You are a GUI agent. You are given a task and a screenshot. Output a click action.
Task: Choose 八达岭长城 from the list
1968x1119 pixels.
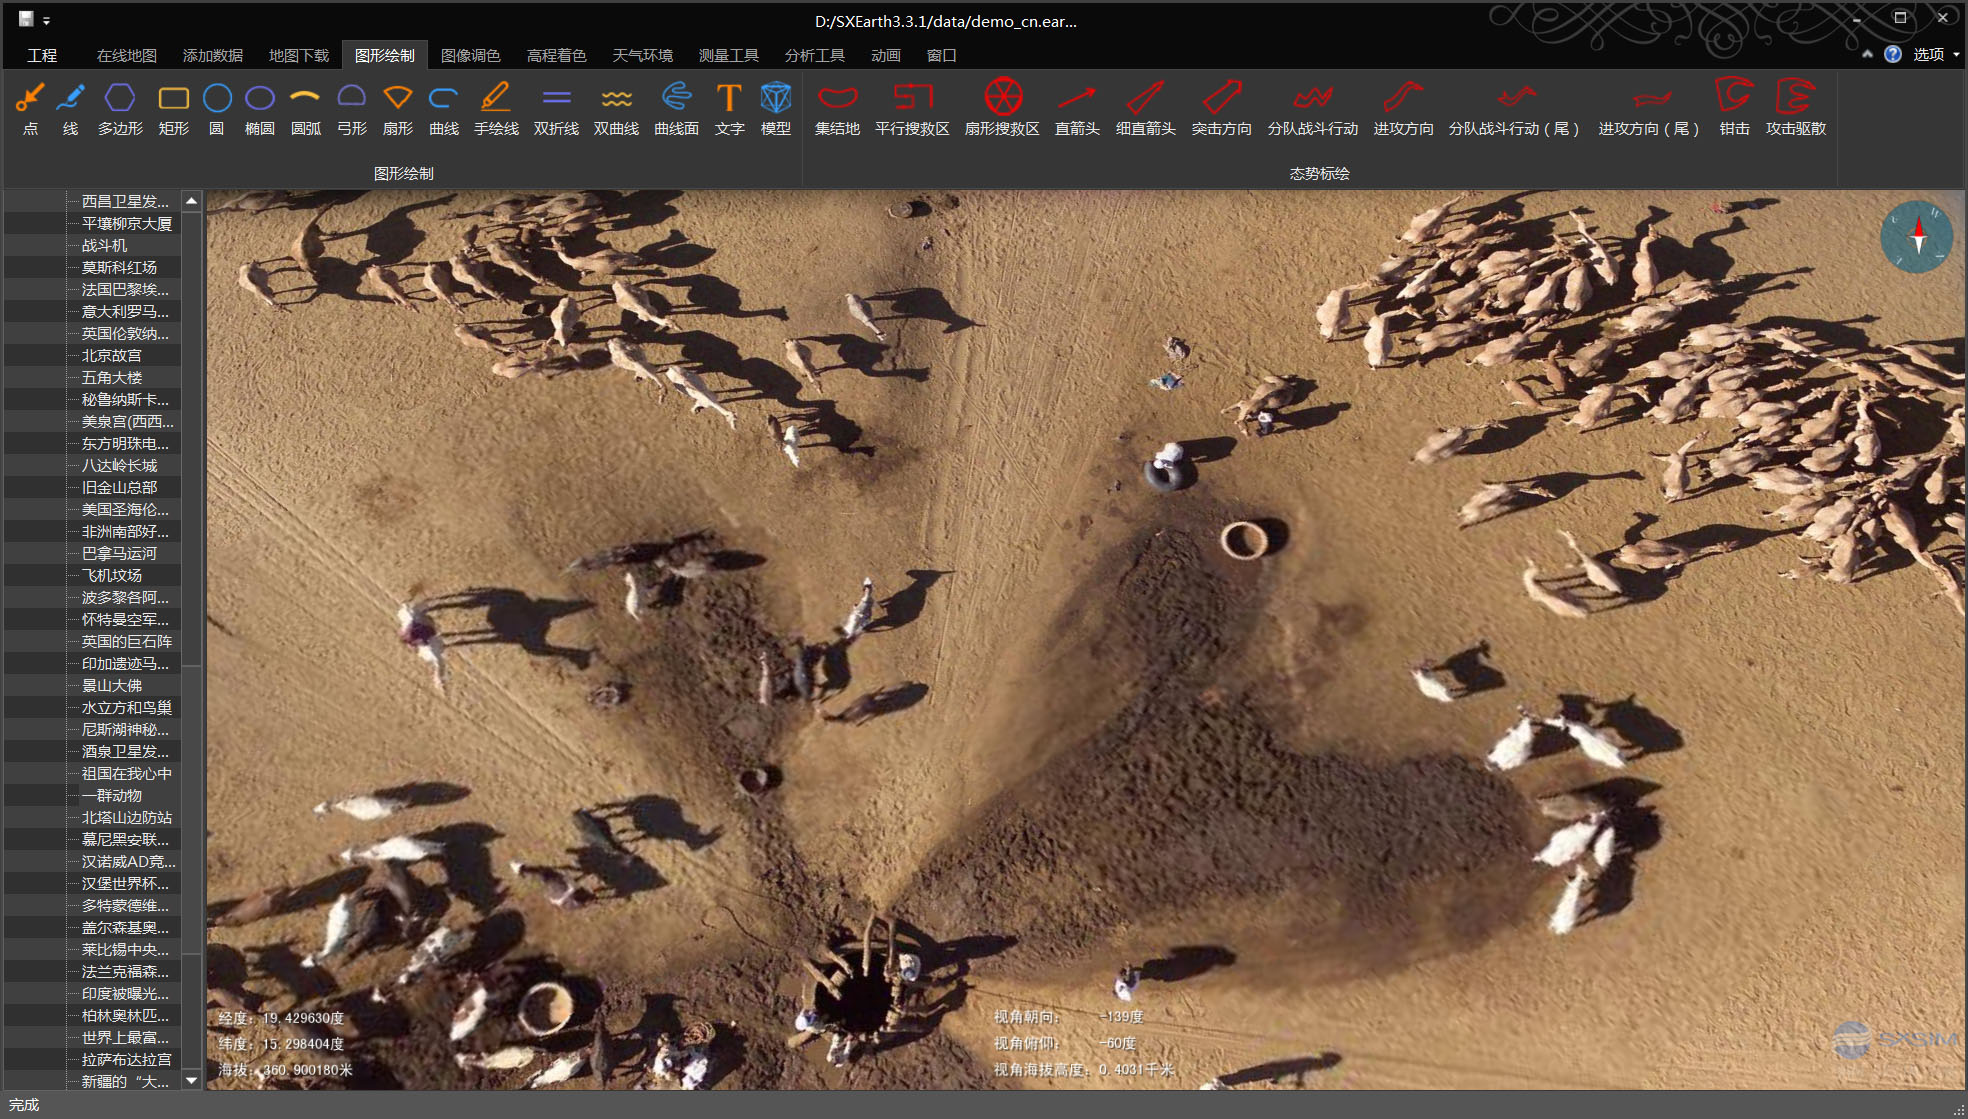[x=119, y=466]
